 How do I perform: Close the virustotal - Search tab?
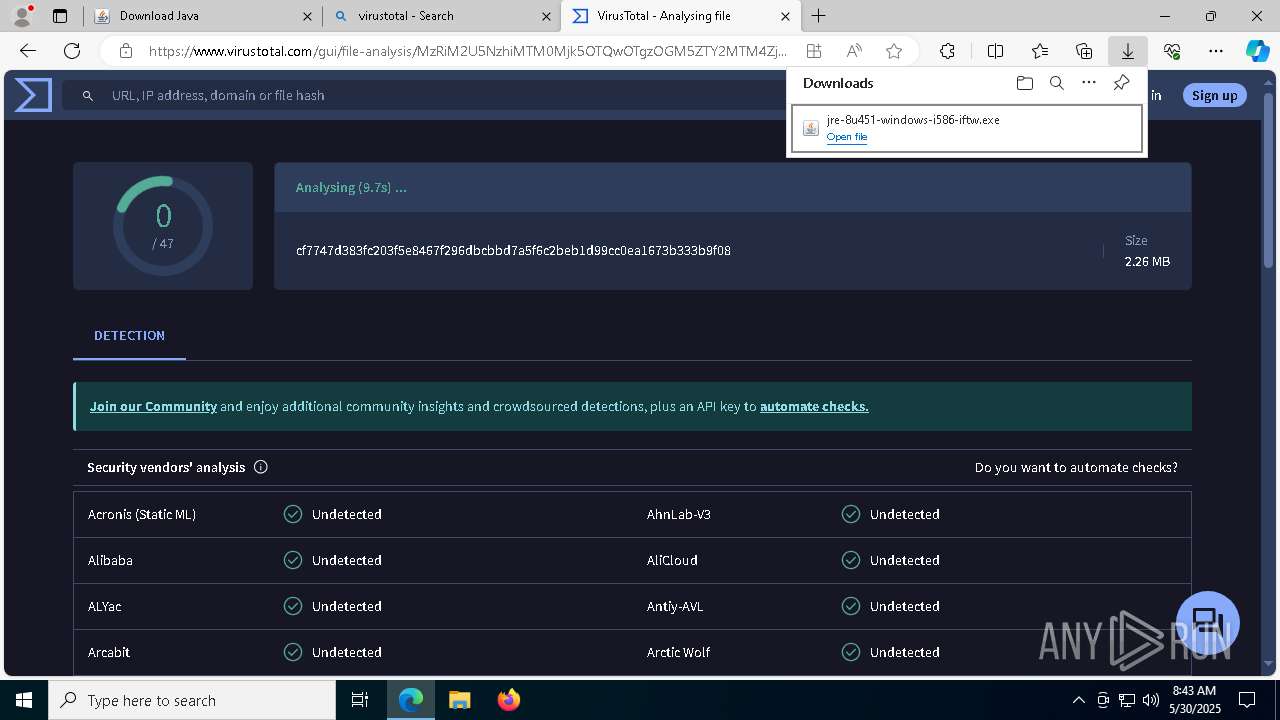coord(546,16)
